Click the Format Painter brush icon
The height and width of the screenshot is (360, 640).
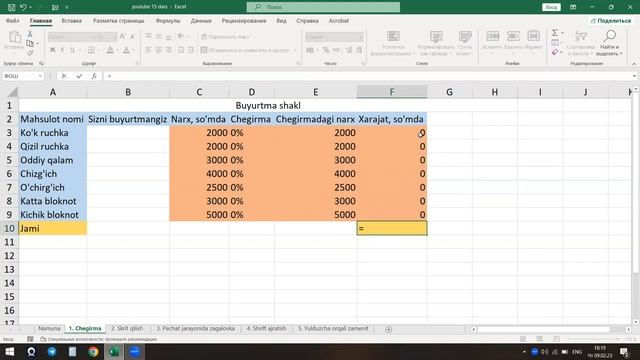30,53
